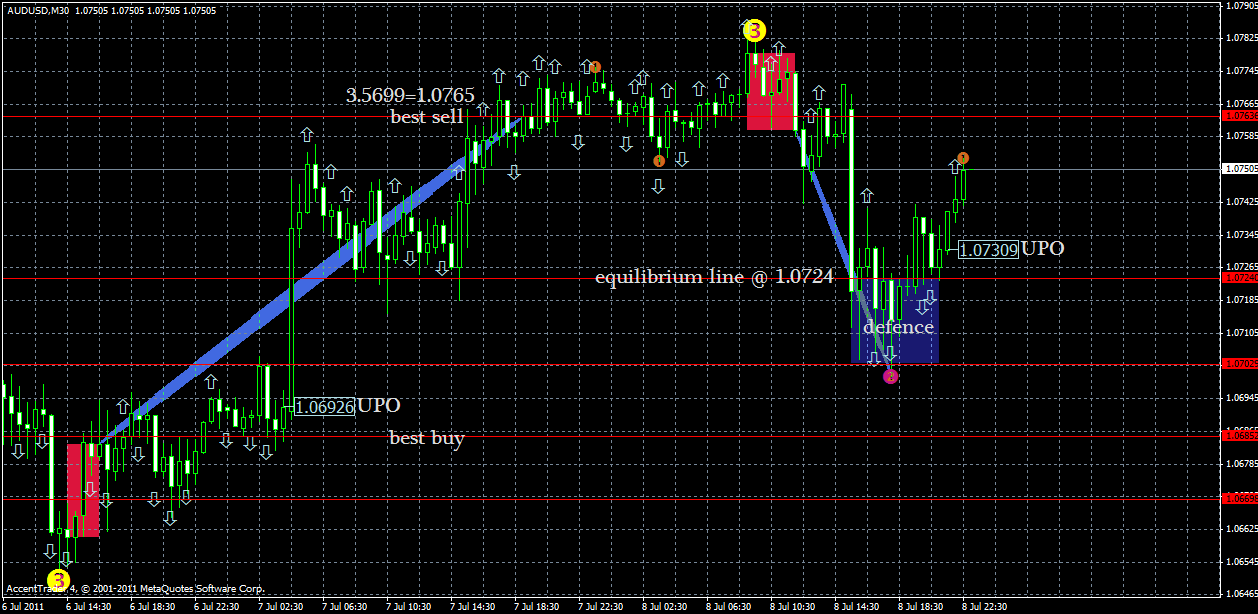Select the yellow "3" marker above the top red rectangle

[x=753, y=31]
